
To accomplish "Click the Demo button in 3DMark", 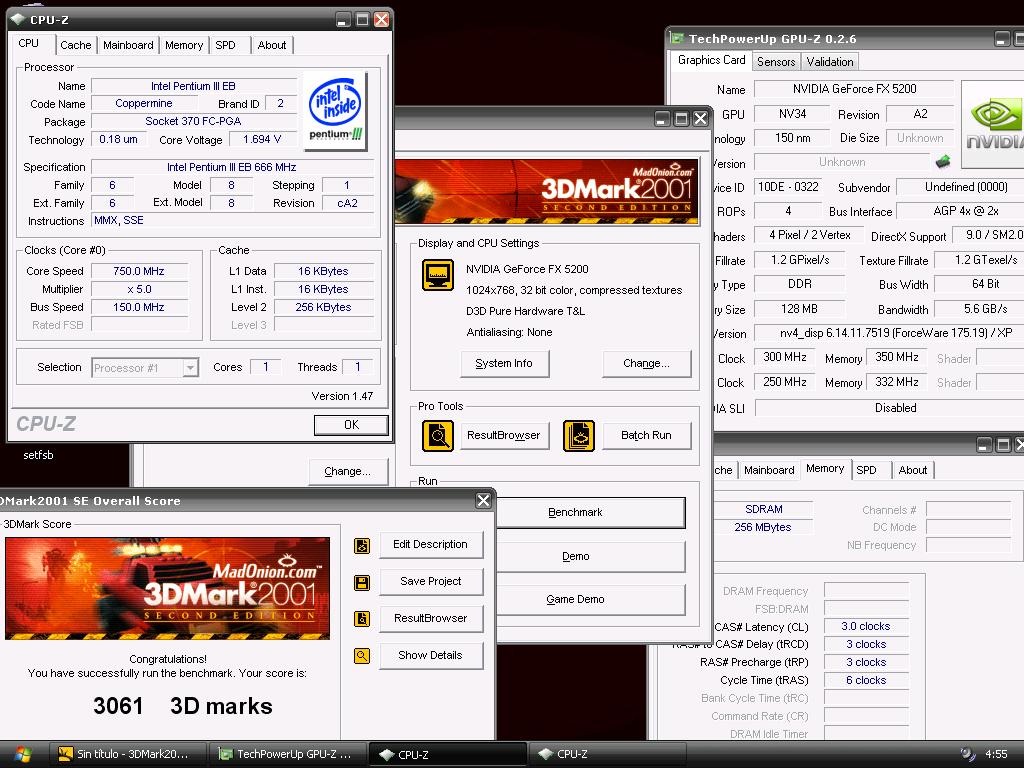I will (x=590, y=557).
